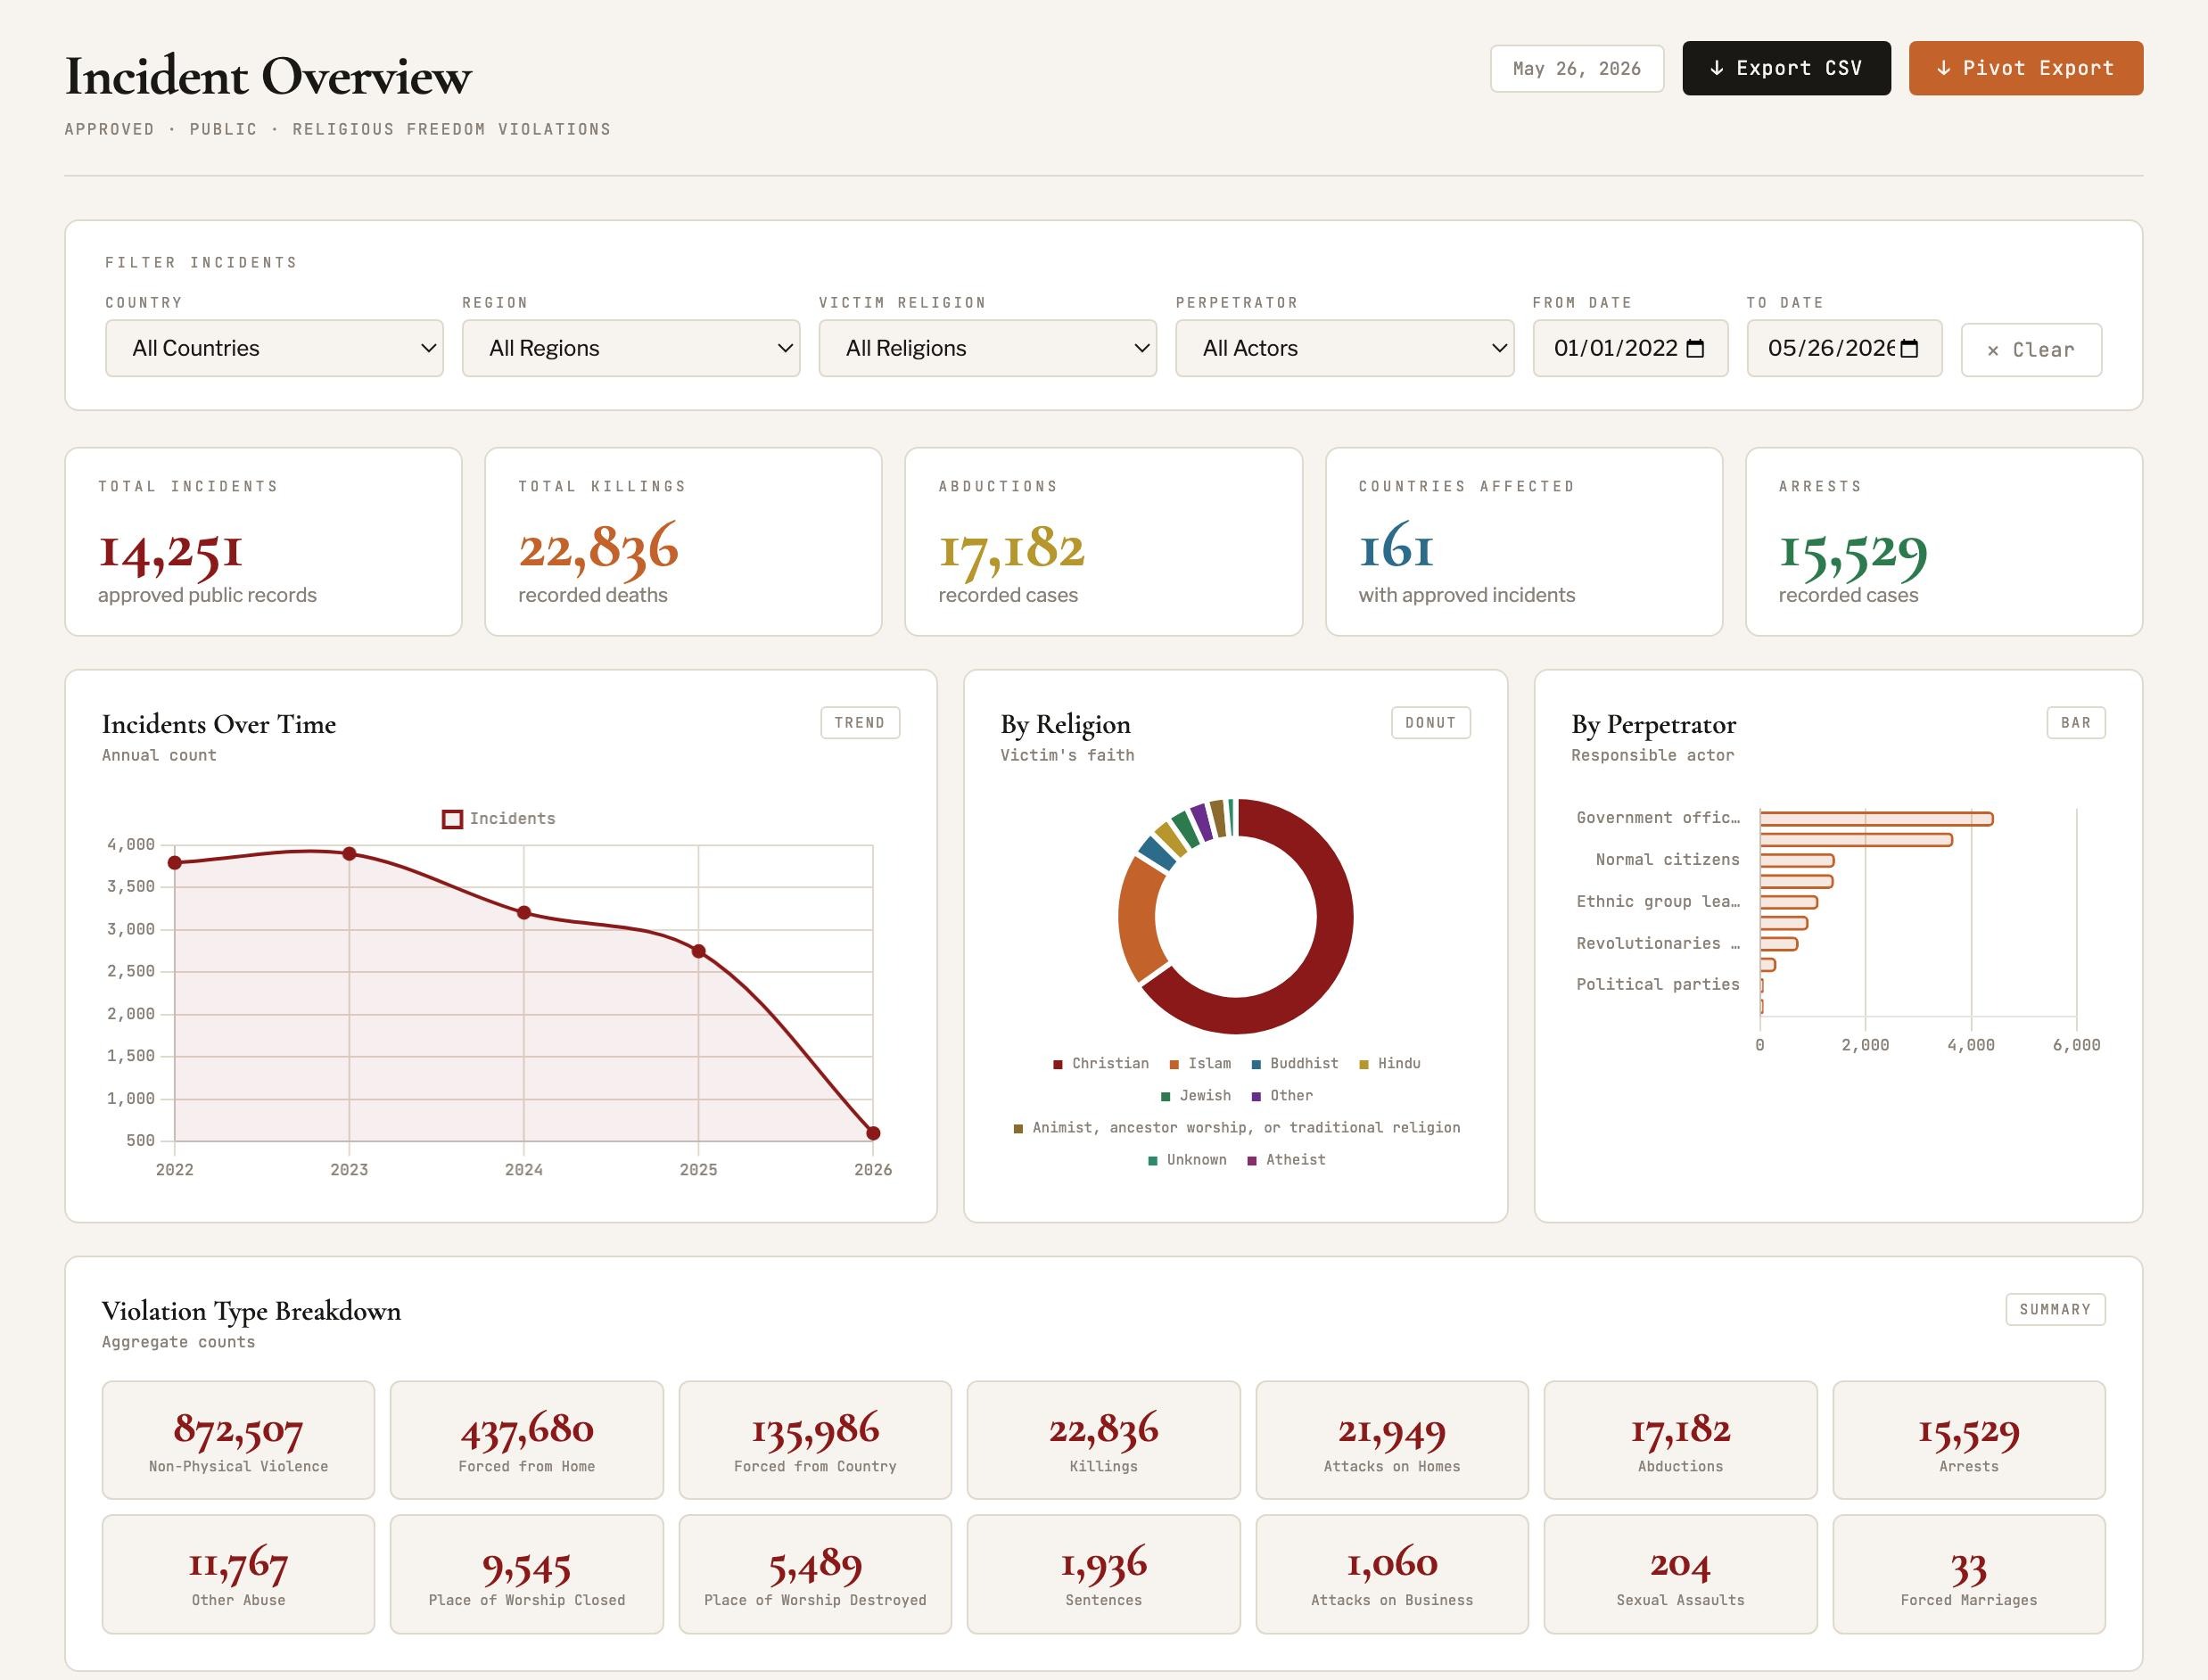The image size is (2208, 1680).
Task: Click the Pivot Export button
Action: (x=2026, y=68)
